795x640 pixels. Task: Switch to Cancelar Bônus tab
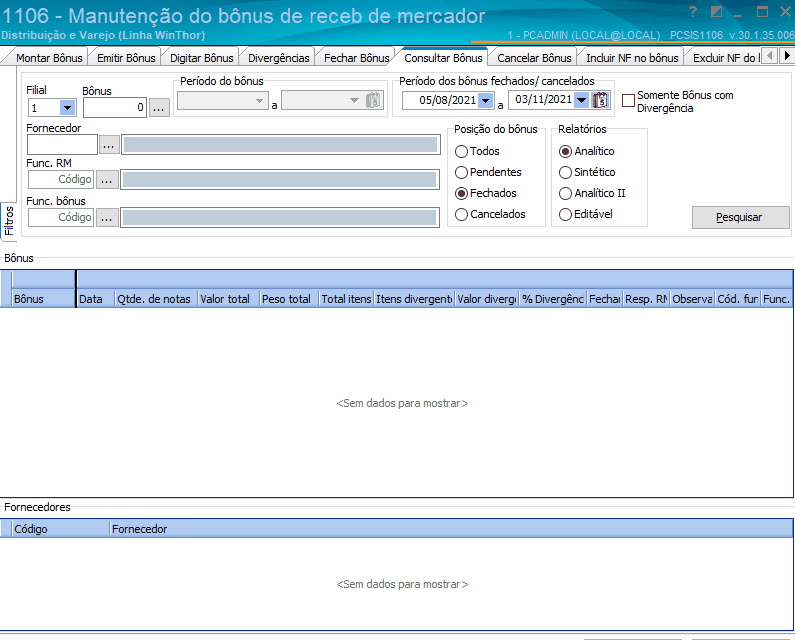pos(534,58)
